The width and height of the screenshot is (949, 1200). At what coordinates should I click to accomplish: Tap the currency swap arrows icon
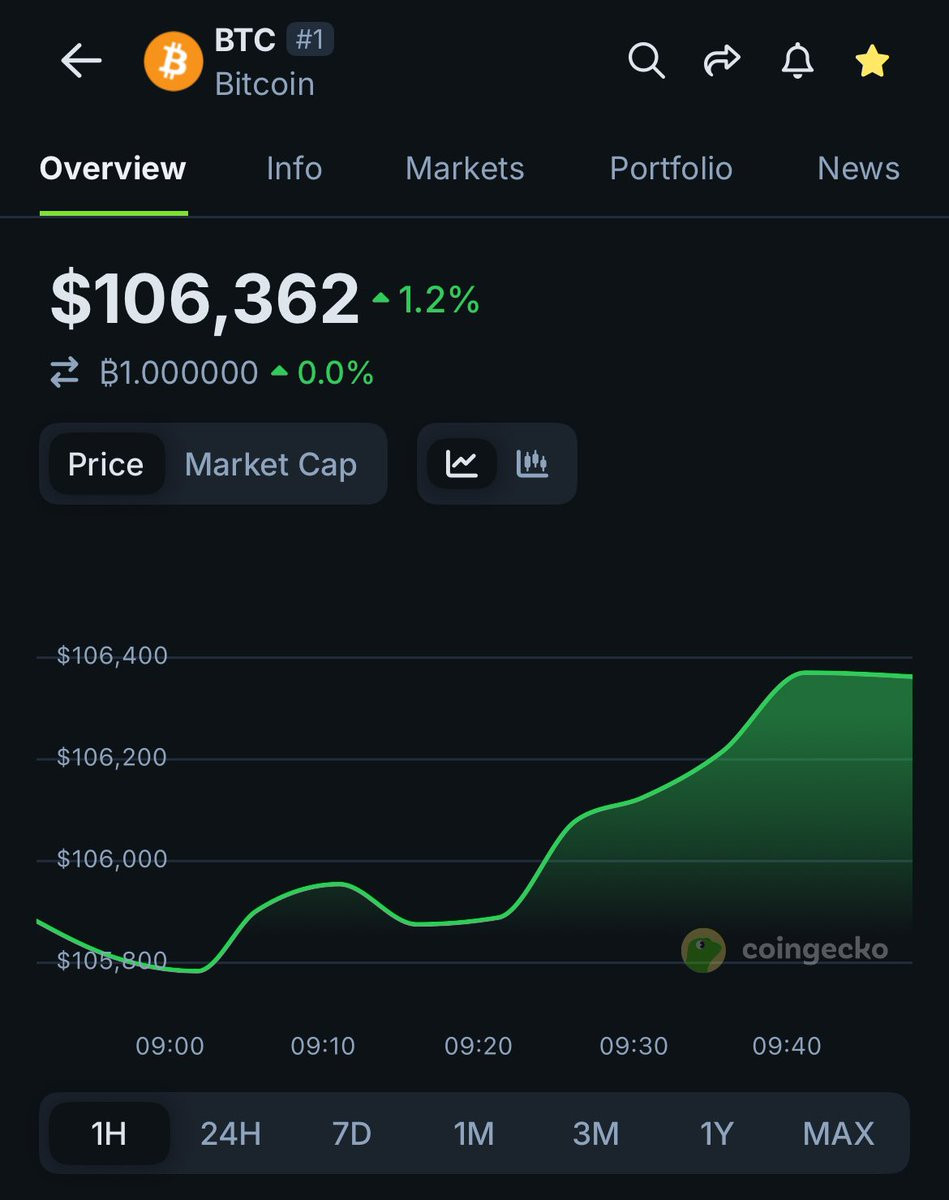[x=65, y=373]
